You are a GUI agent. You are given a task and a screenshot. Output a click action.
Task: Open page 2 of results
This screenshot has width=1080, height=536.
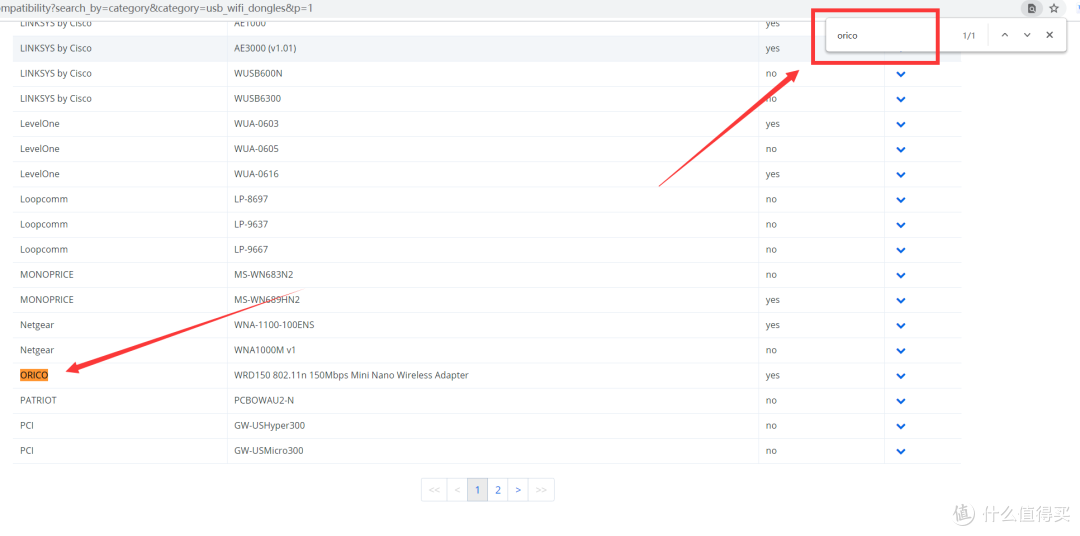pos(498,490)
